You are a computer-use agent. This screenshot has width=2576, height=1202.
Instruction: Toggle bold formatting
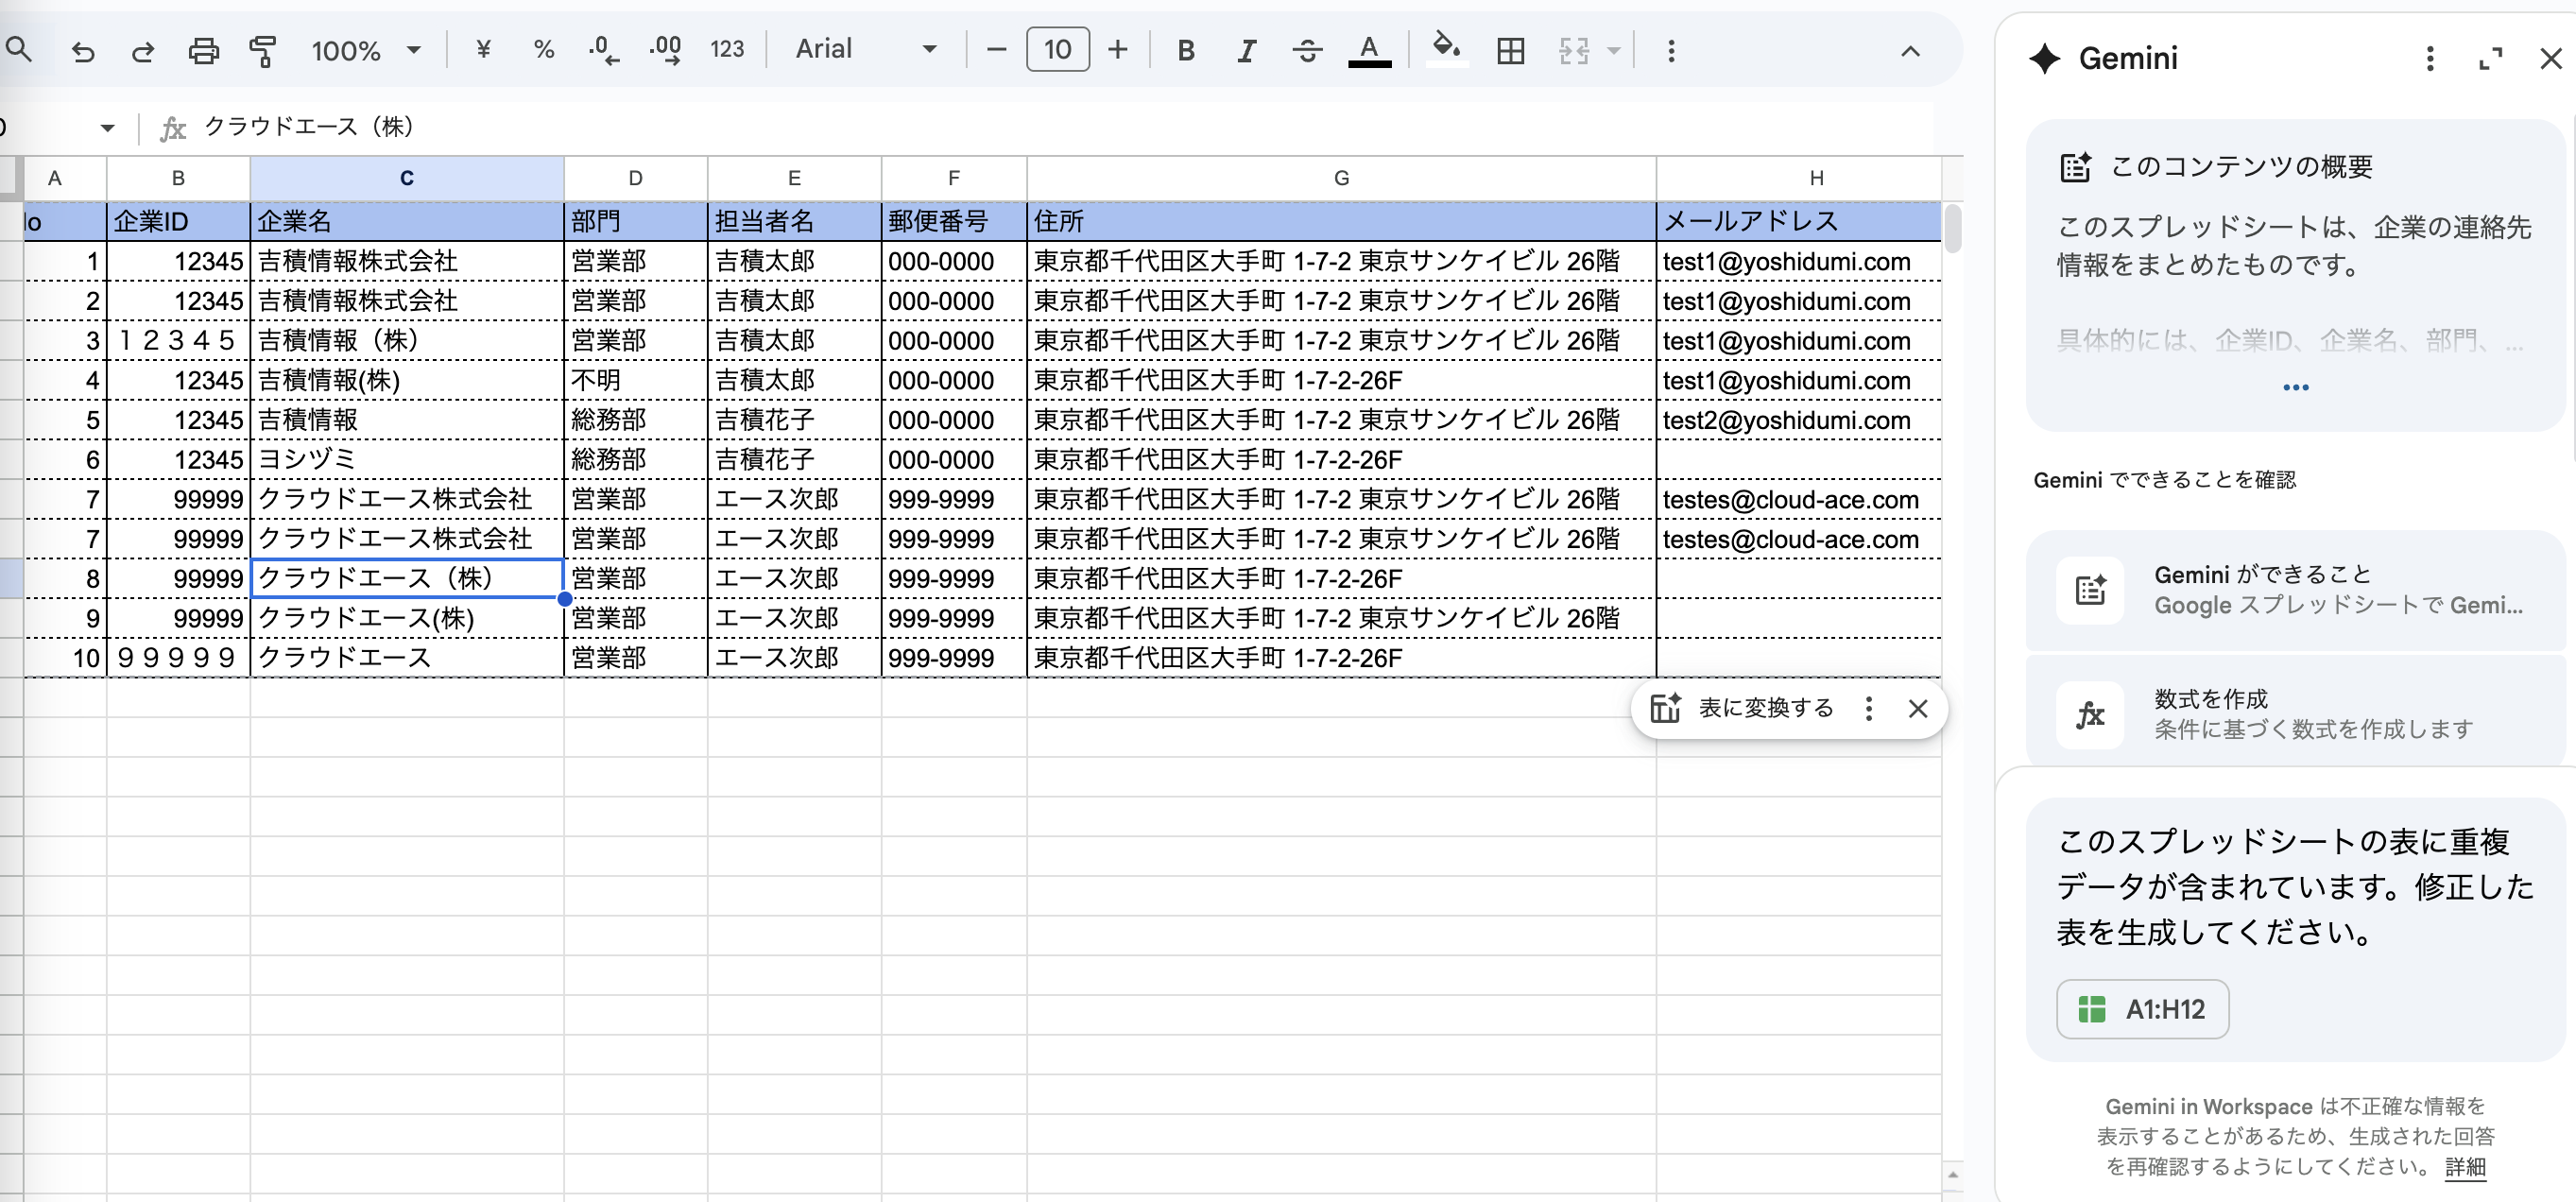point(1186,50)
